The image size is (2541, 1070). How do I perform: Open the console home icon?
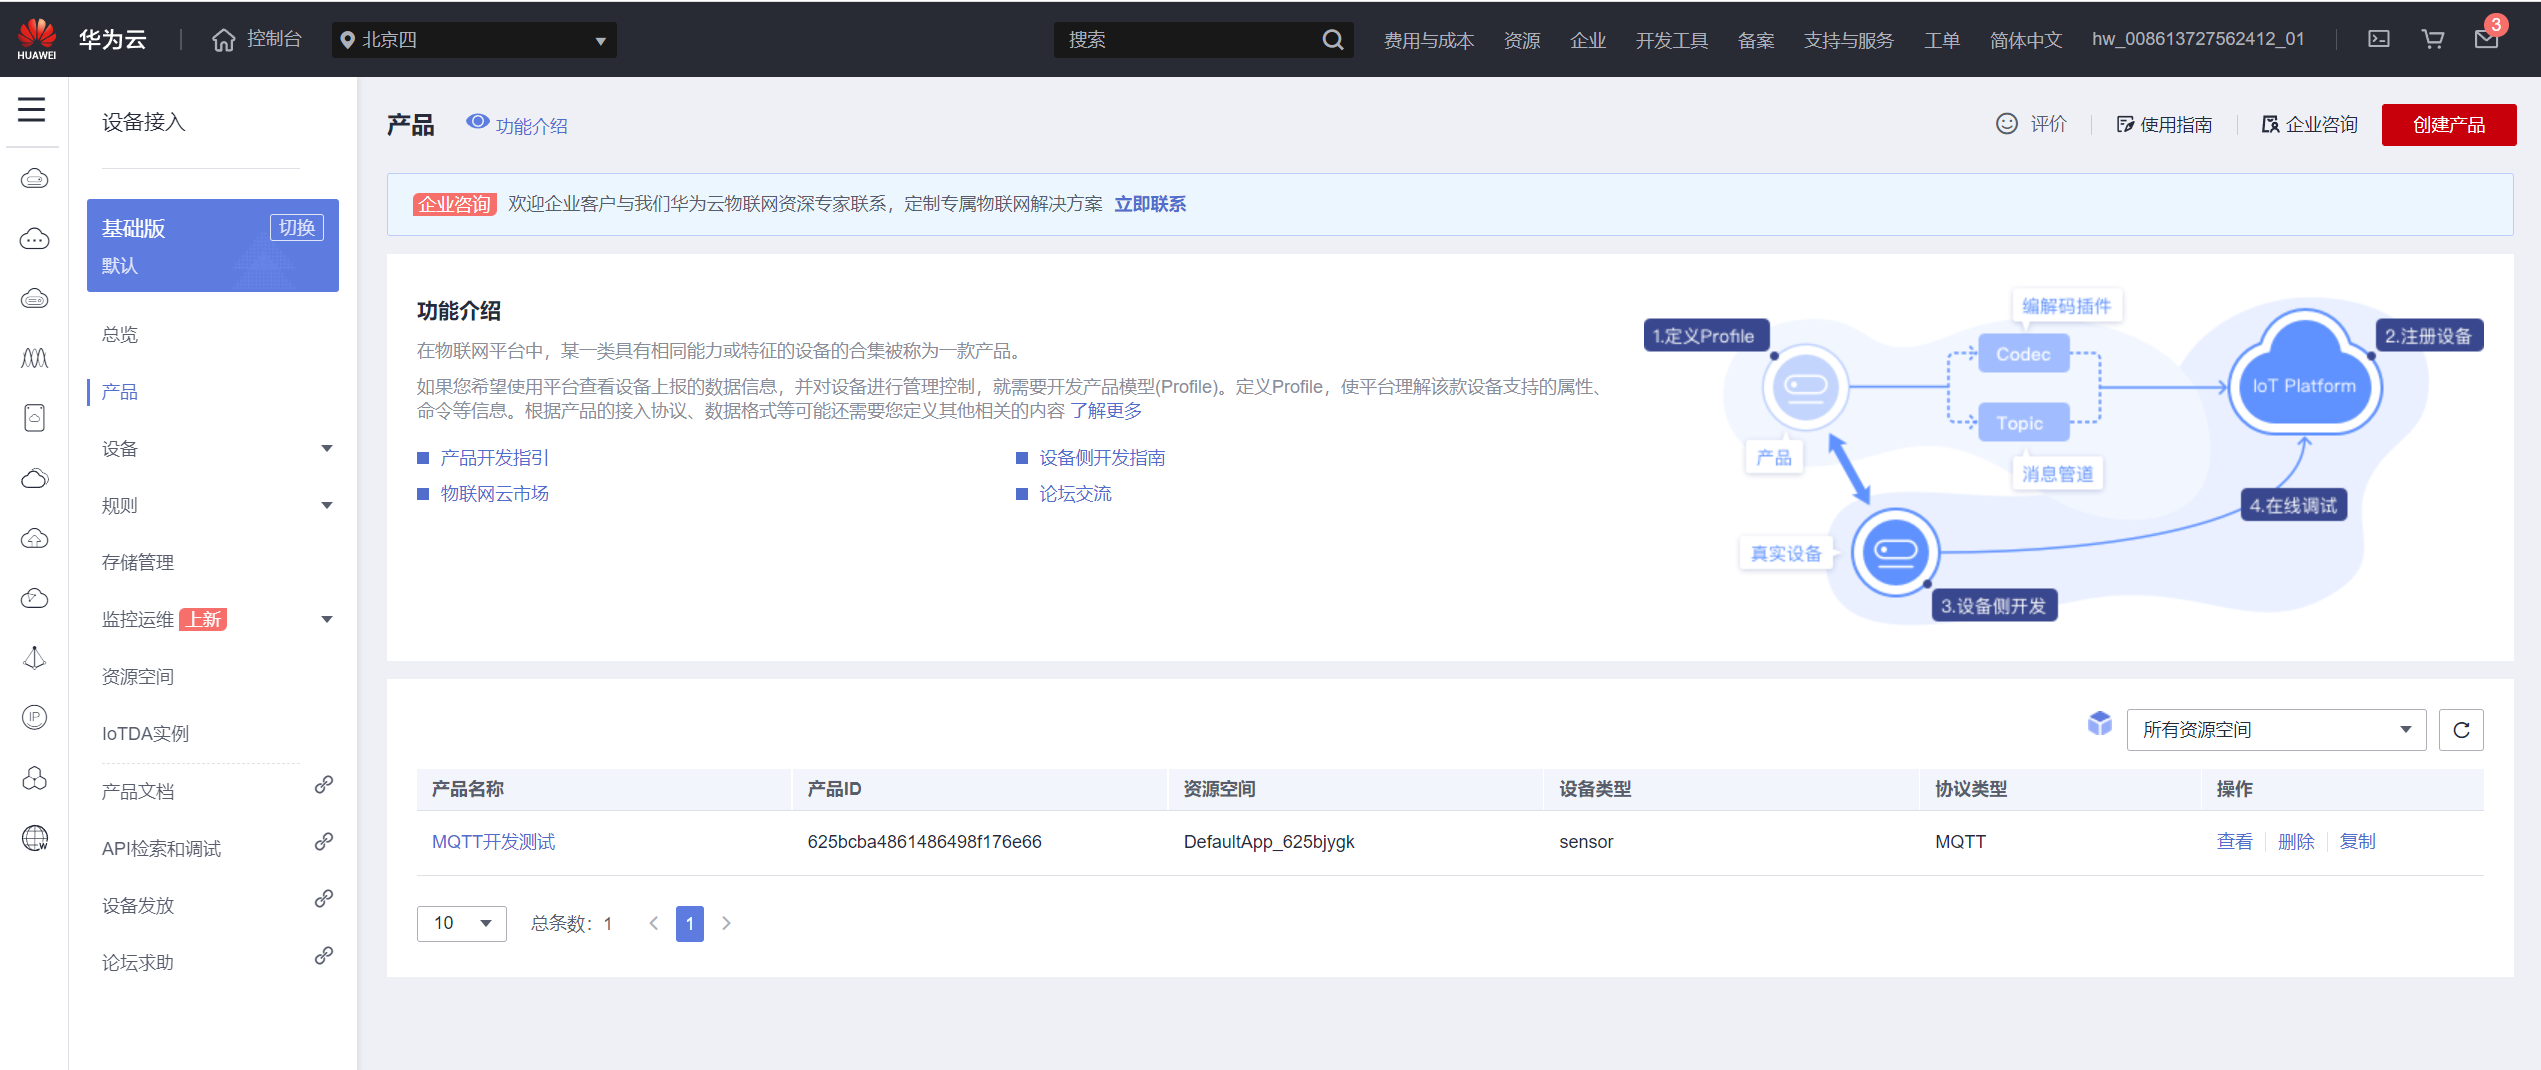pyautogui.click(x=223, y=40)
